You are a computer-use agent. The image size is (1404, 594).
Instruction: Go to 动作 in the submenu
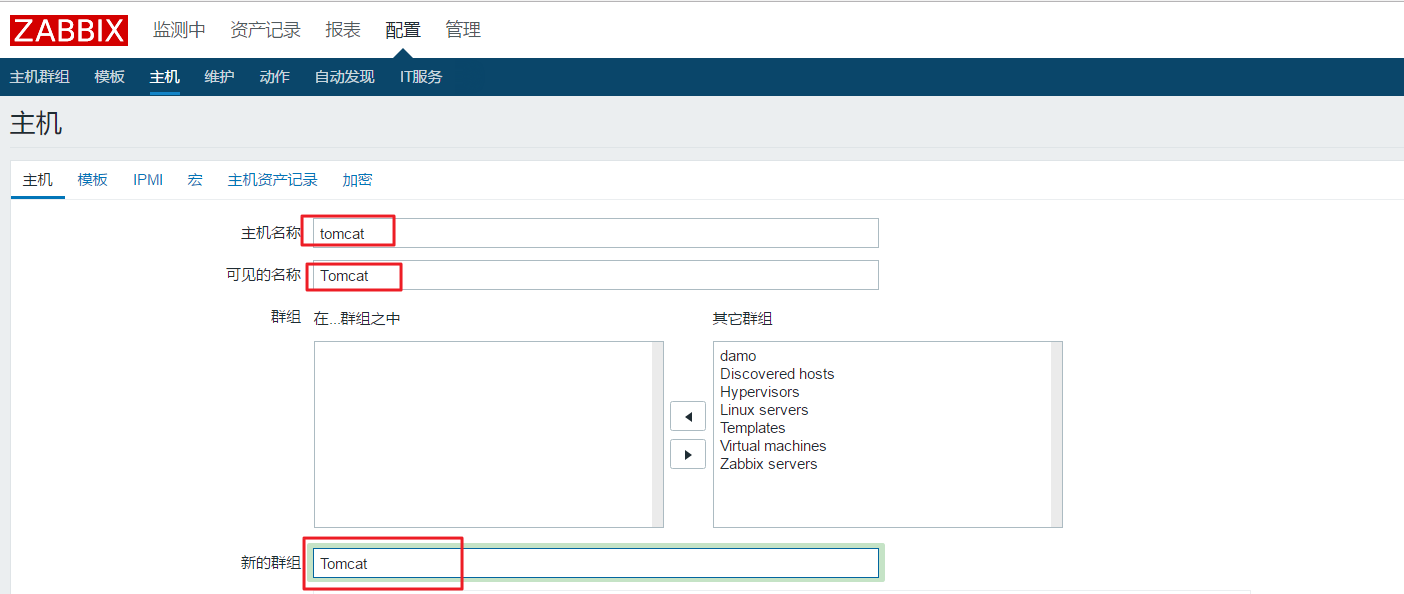pos(274,77)
